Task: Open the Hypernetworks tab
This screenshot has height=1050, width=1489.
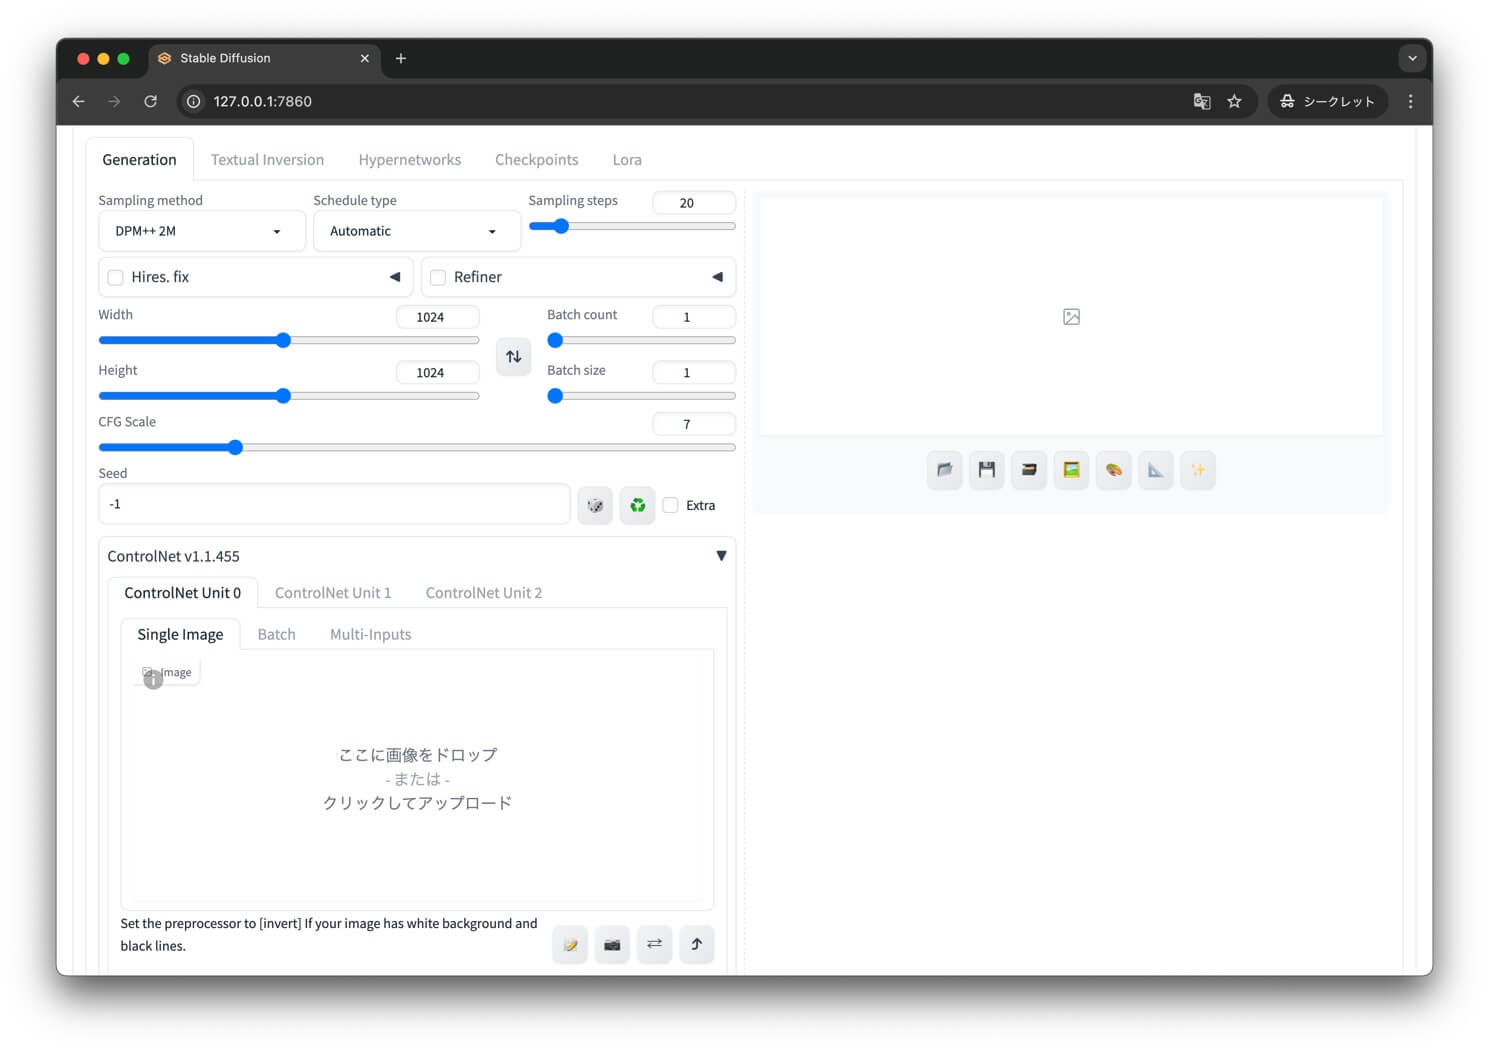Action: [410, 160]
